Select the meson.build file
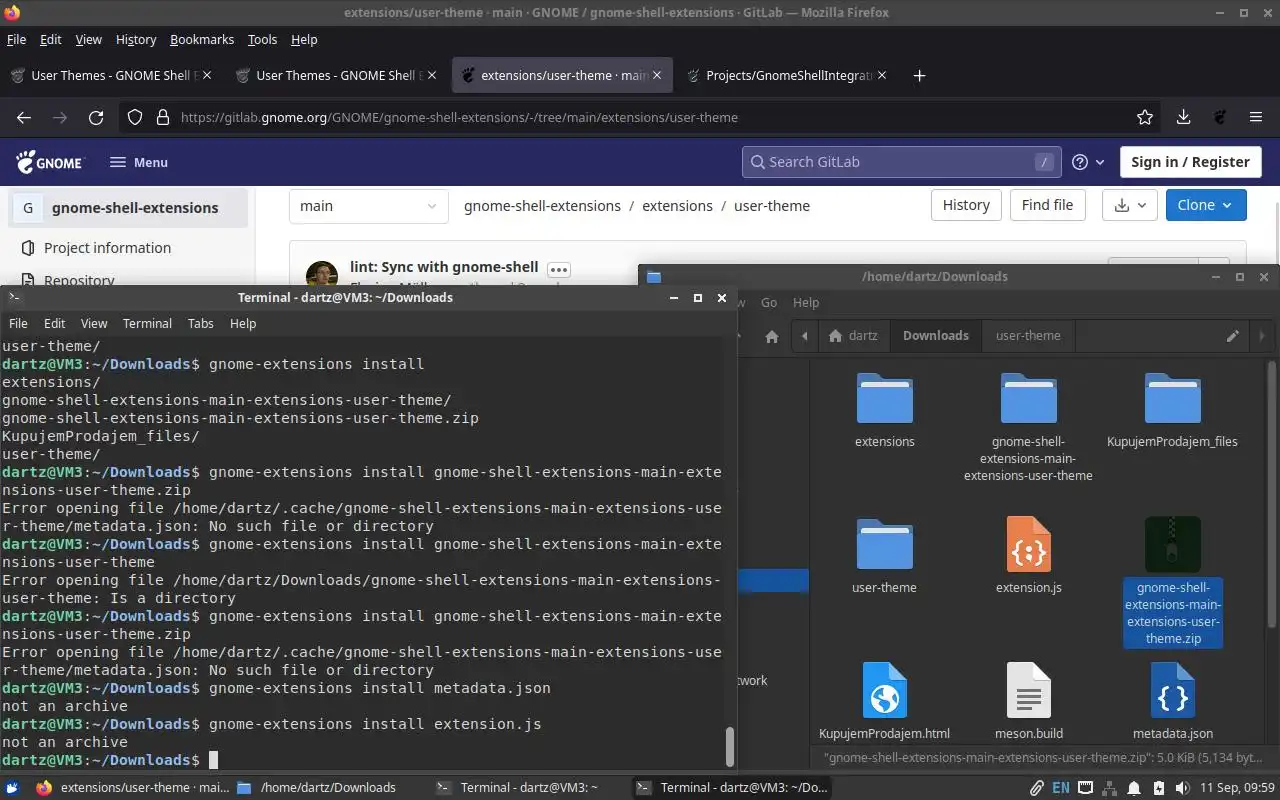Viewport: 1280px width, 800px height. [1028, 691]
